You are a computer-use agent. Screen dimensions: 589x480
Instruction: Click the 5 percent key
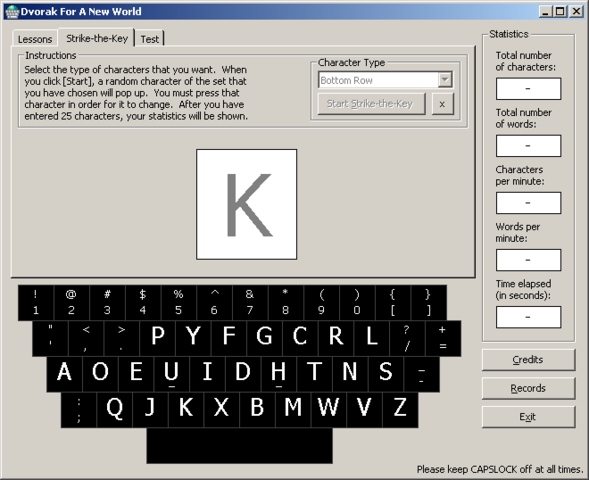179,303
